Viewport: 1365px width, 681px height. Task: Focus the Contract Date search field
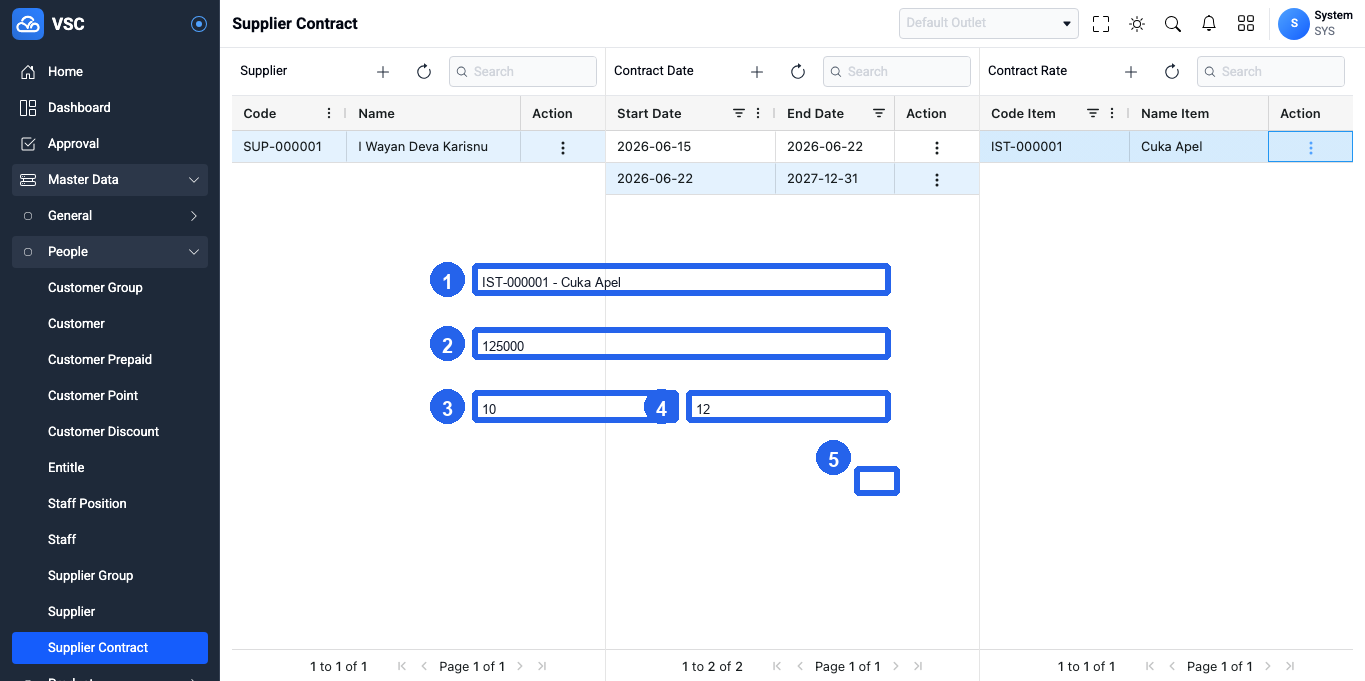point(897,71)
